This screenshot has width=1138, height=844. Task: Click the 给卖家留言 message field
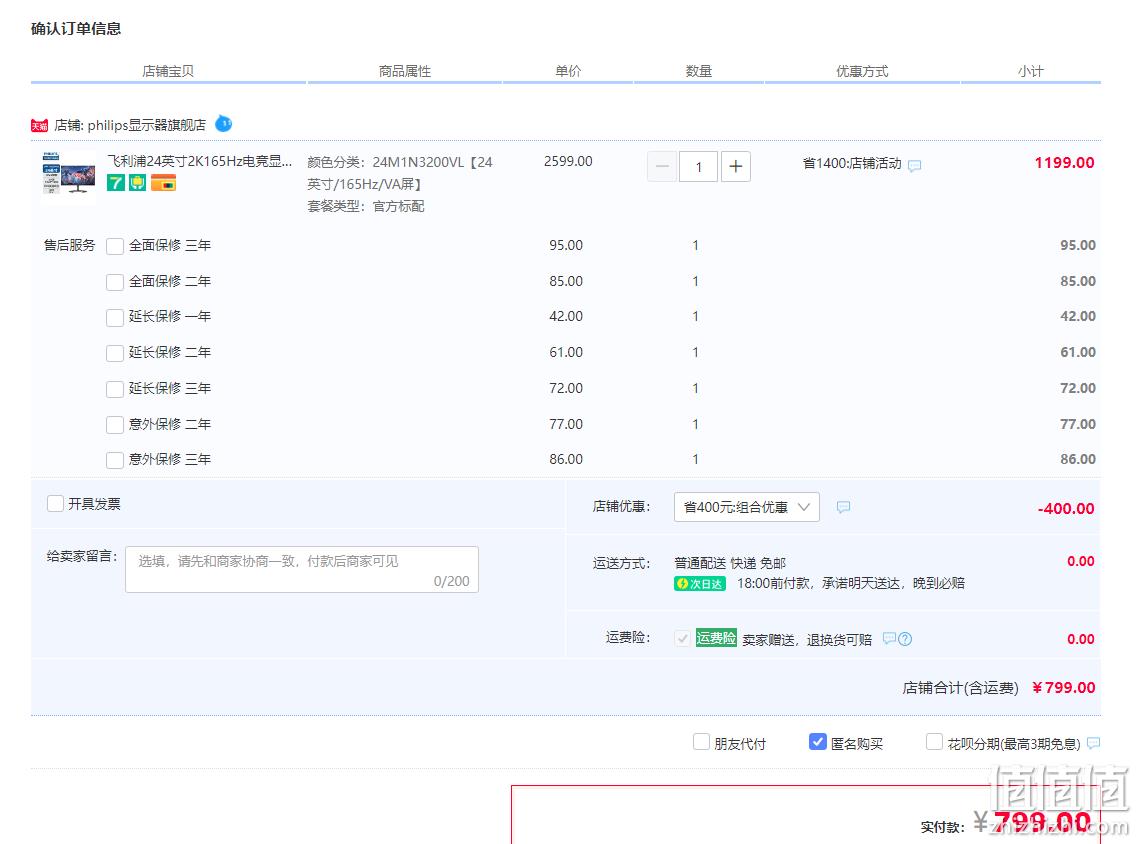[x=302, y=570]
